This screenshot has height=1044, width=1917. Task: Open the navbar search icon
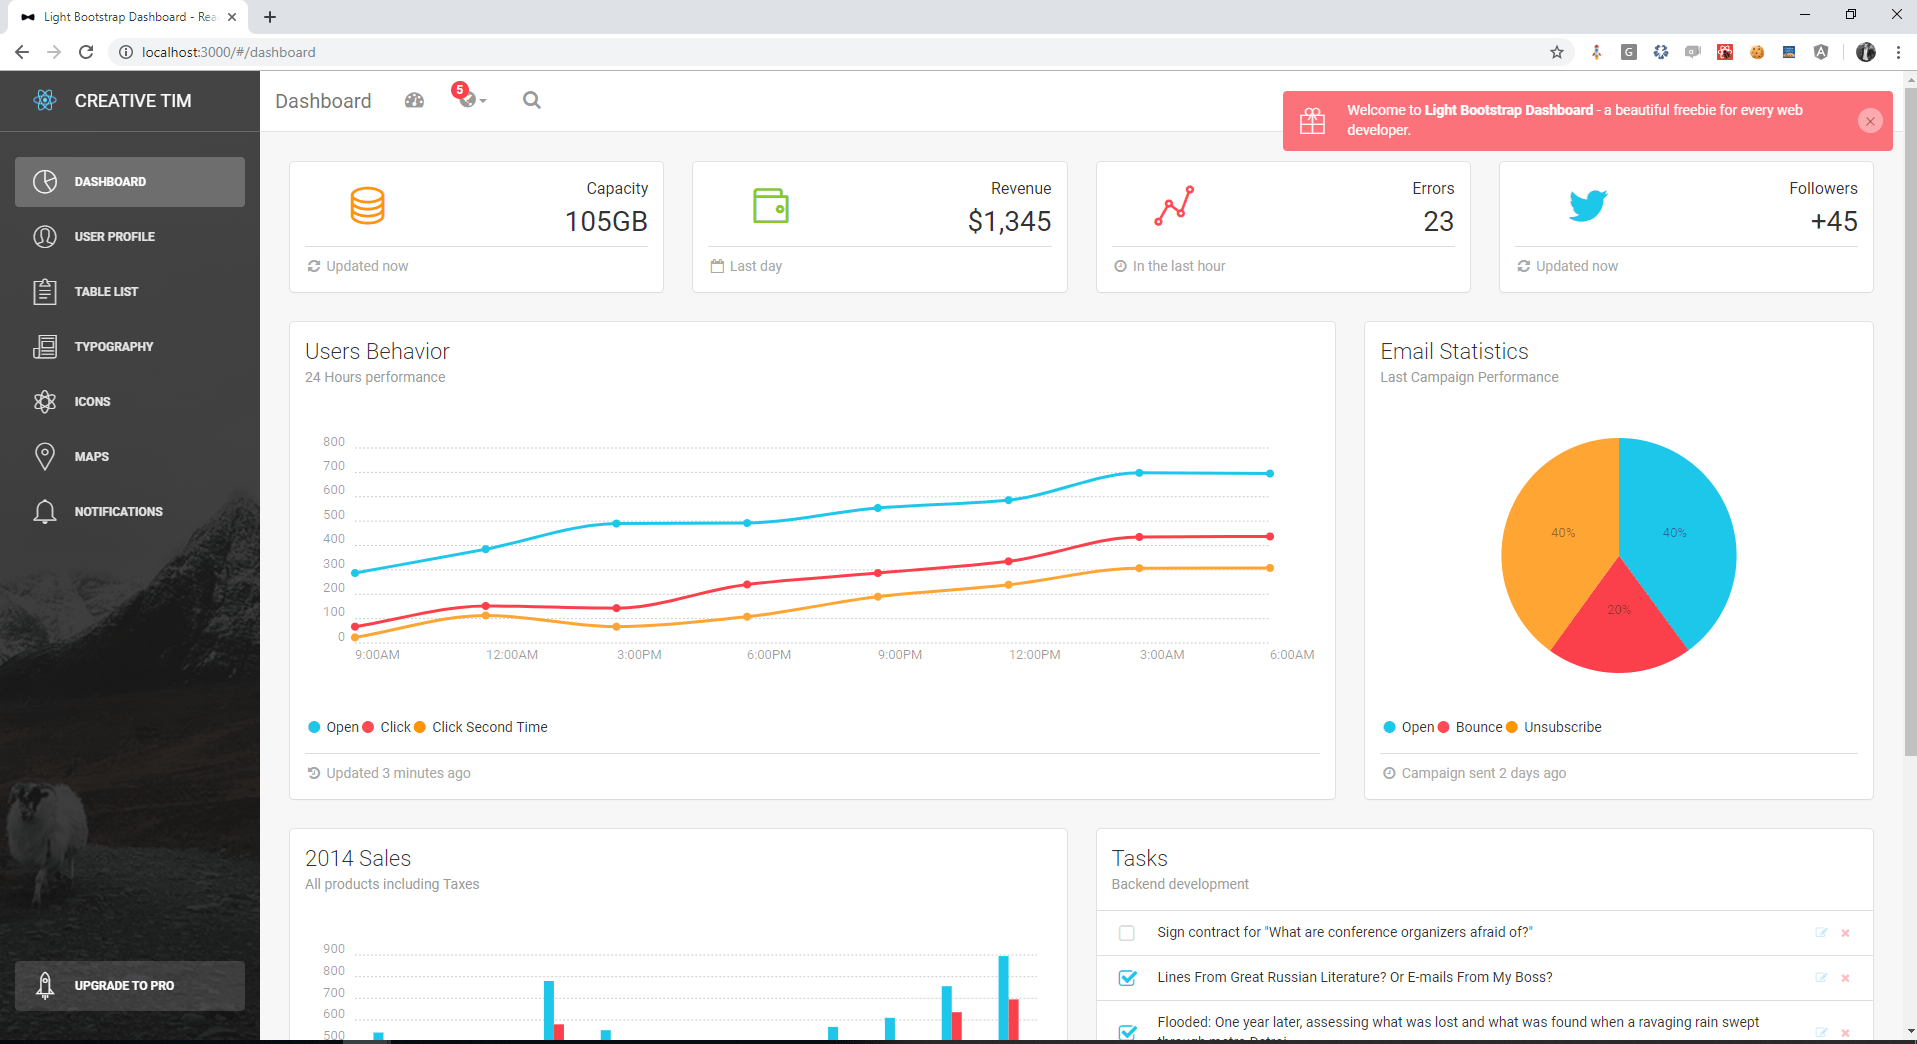click(531, 100)
